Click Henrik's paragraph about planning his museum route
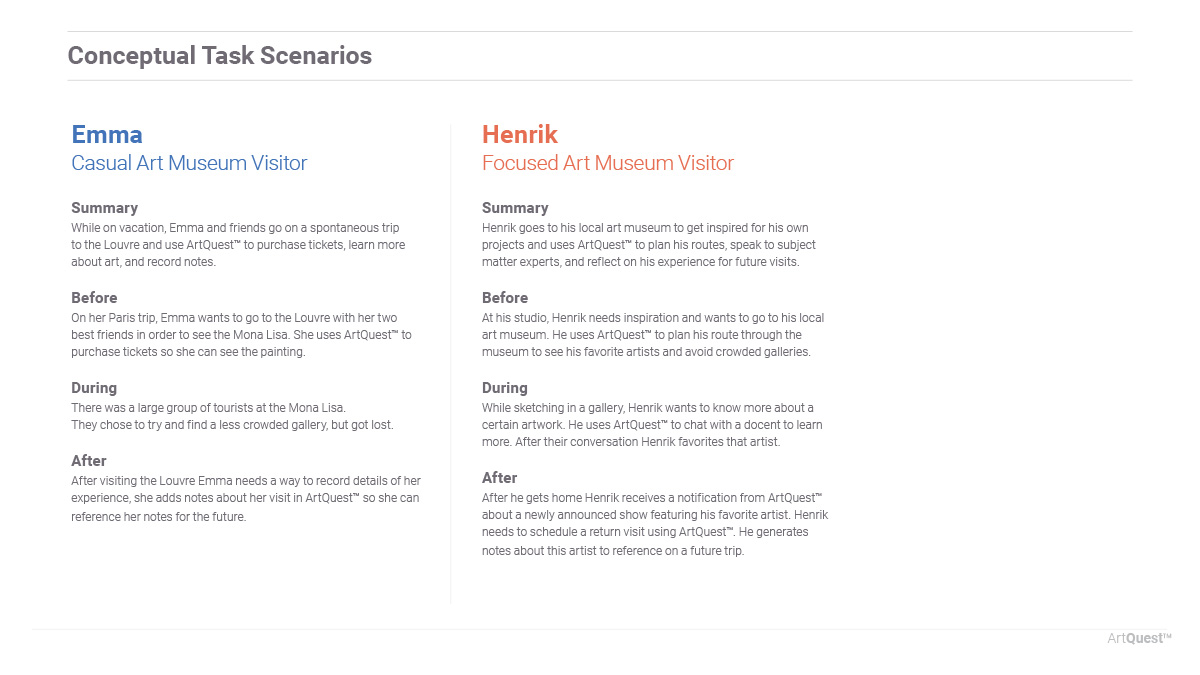This screenshot has width=1200, height=675. (652, 335)
